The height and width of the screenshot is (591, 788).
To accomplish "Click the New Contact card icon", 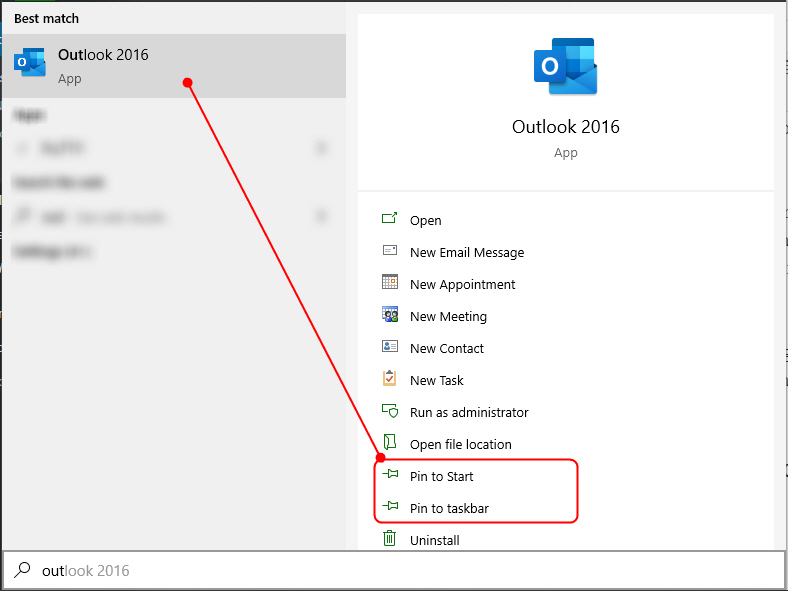I will click(x=389, y=346).
